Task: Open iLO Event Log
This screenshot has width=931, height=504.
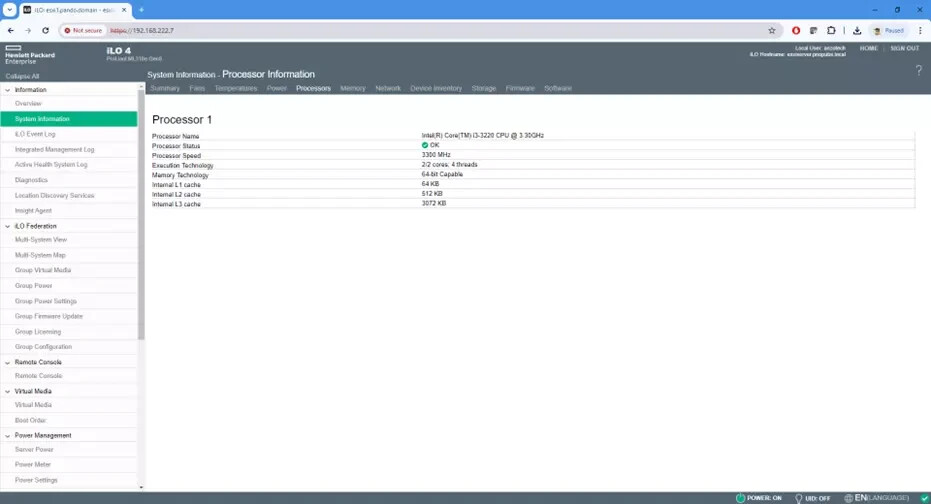Action: [x=69, y=134]
